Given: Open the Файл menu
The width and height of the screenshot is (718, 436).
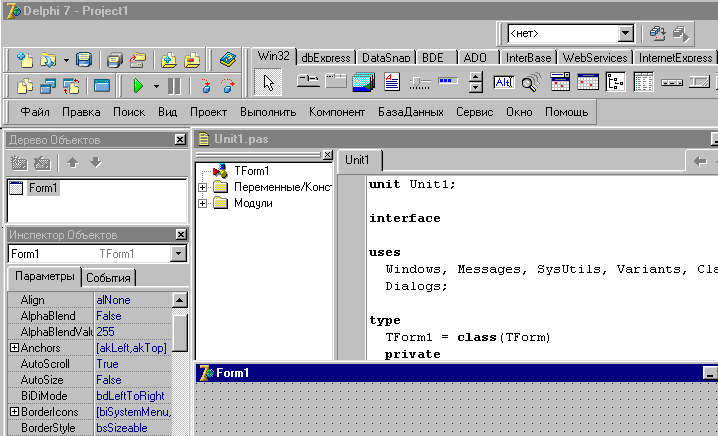Looking at the screenshot, I should click(x=35, y=112).
